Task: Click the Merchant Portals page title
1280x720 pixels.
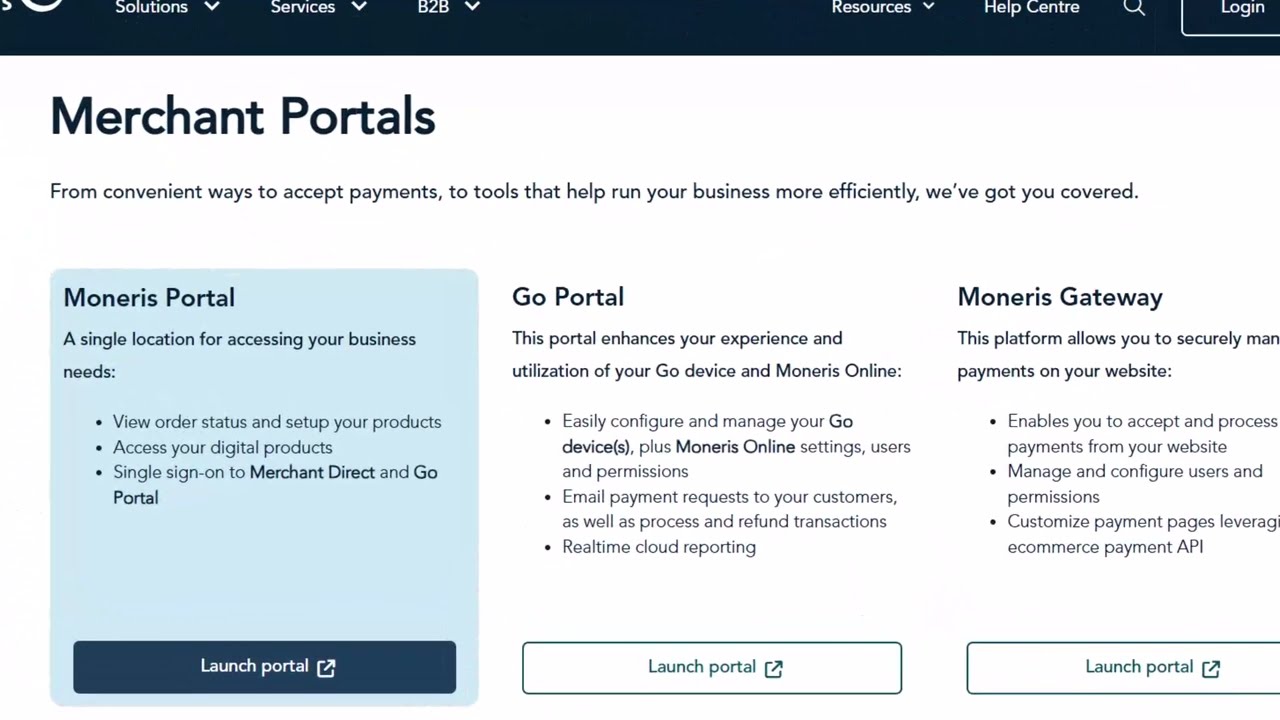Action: [243, 117]
